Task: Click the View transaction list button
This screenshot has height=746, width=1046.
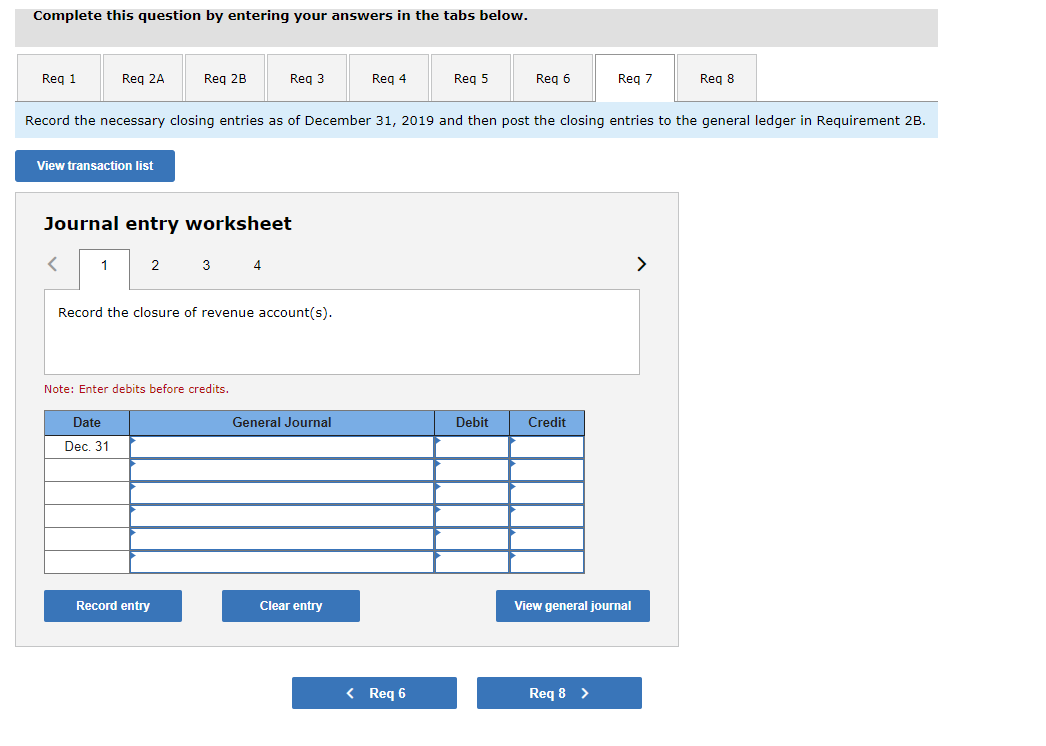Action: [94, 165]
